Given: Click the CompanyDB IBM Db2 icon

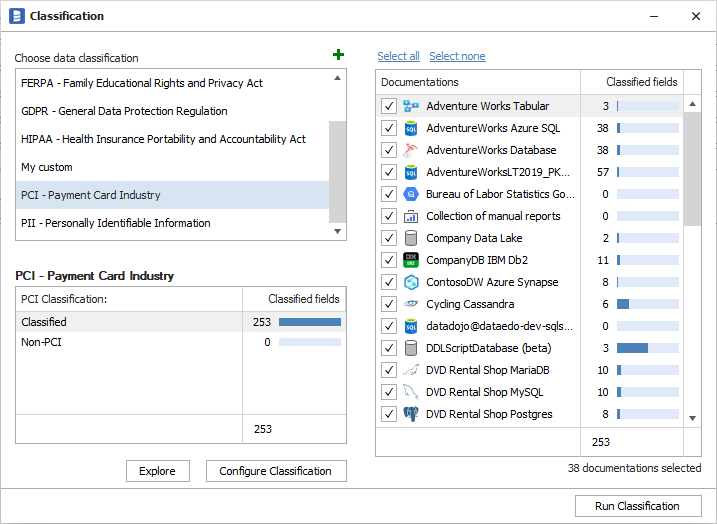Looking at the screenshot, I should point(410,260).
